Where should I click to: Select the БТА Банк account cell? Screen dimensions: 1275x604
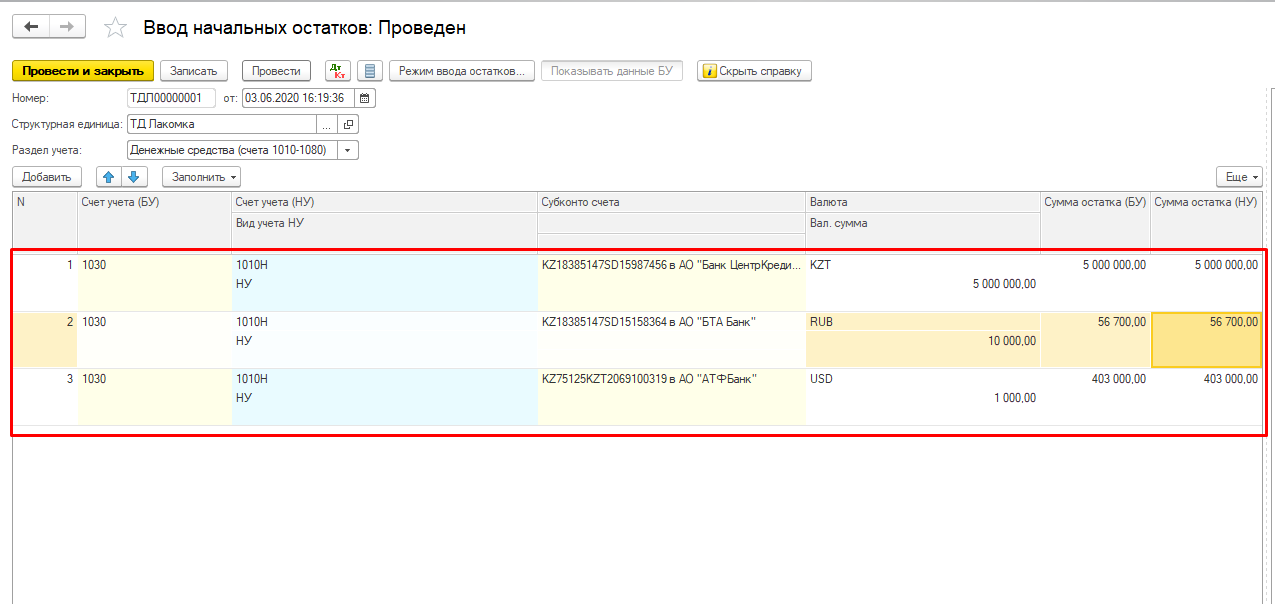(x=671, y=322)
